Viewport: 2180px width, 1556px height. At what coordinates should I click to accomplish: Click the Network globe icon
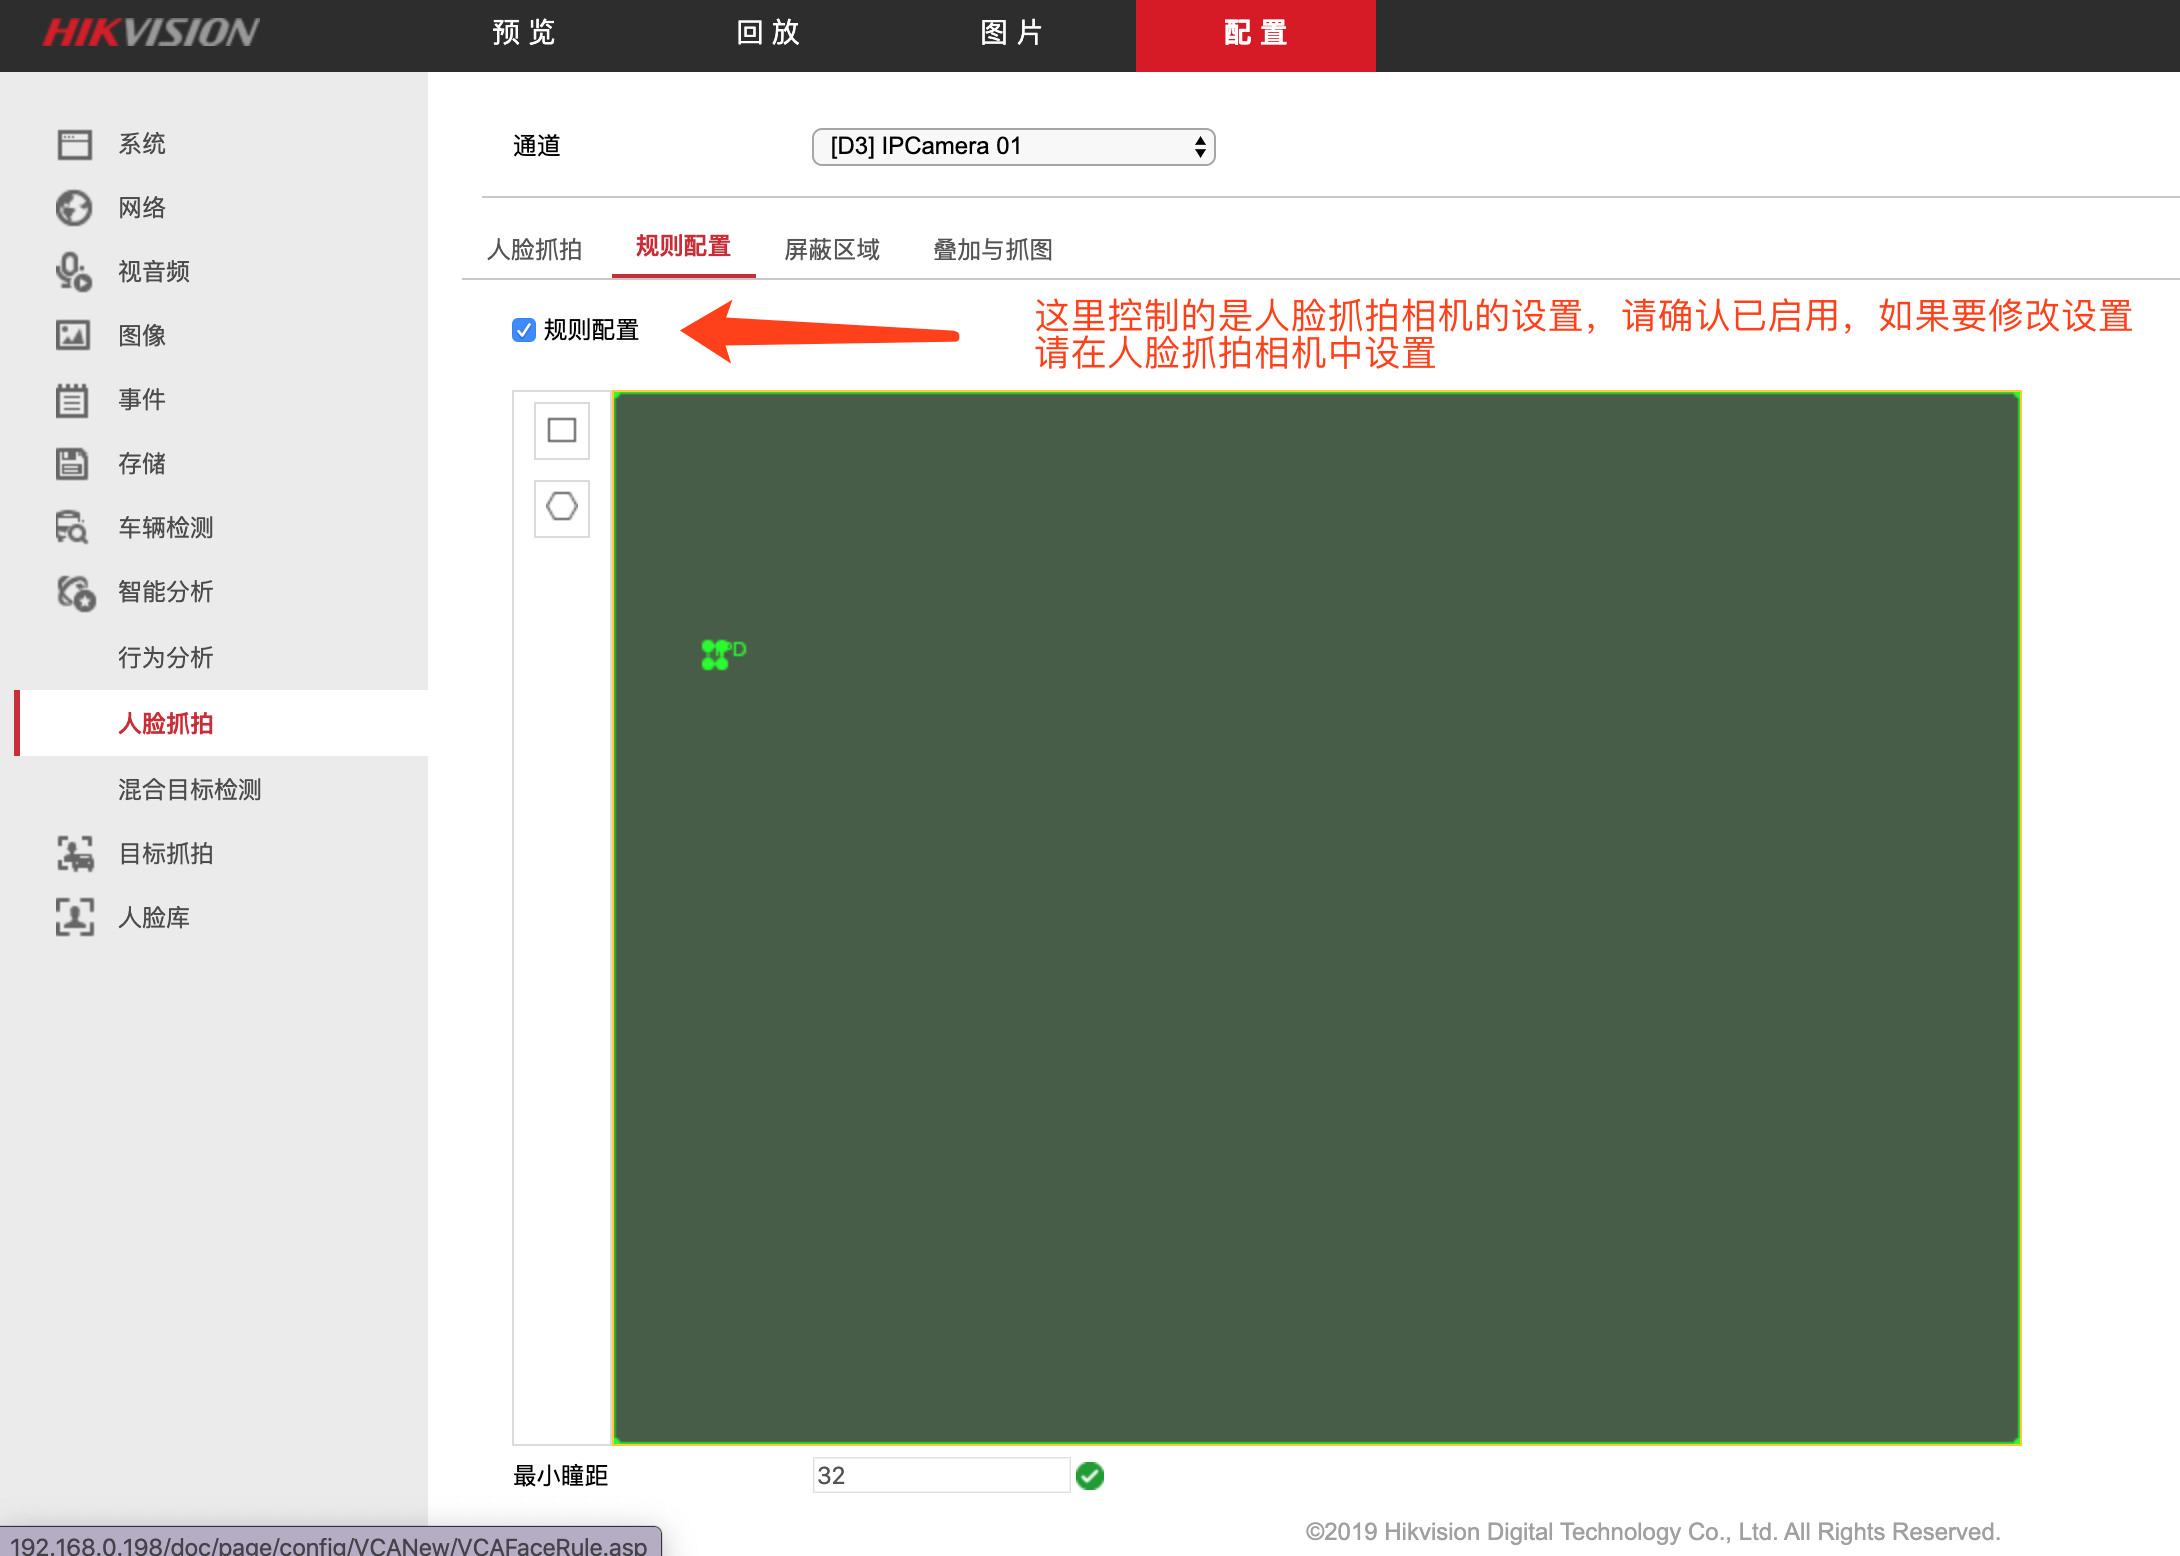click(x=74, y=208)
